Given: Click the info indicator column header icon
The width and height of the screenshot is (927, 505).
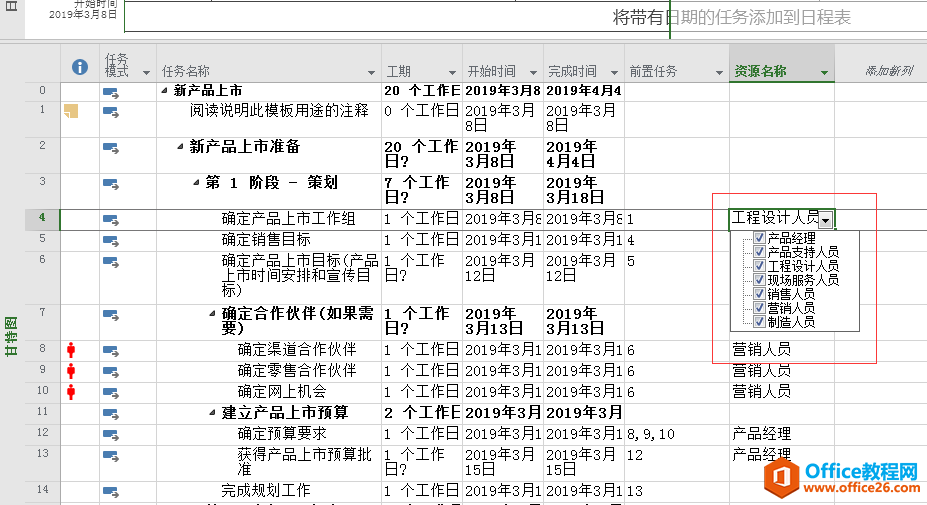Looking at the screenshot, I should (x=80, y=67).
